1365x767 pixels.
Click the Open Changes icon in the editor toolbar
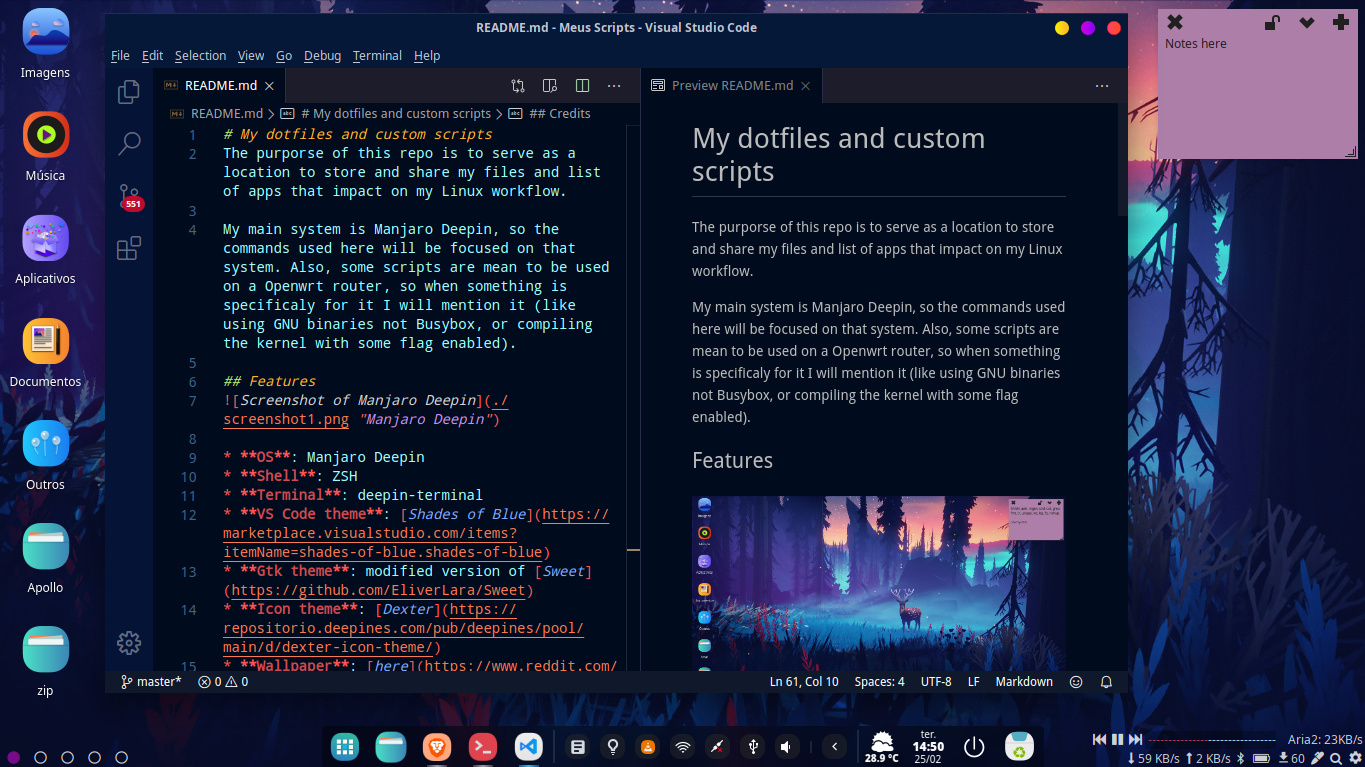tap(518, 86)
